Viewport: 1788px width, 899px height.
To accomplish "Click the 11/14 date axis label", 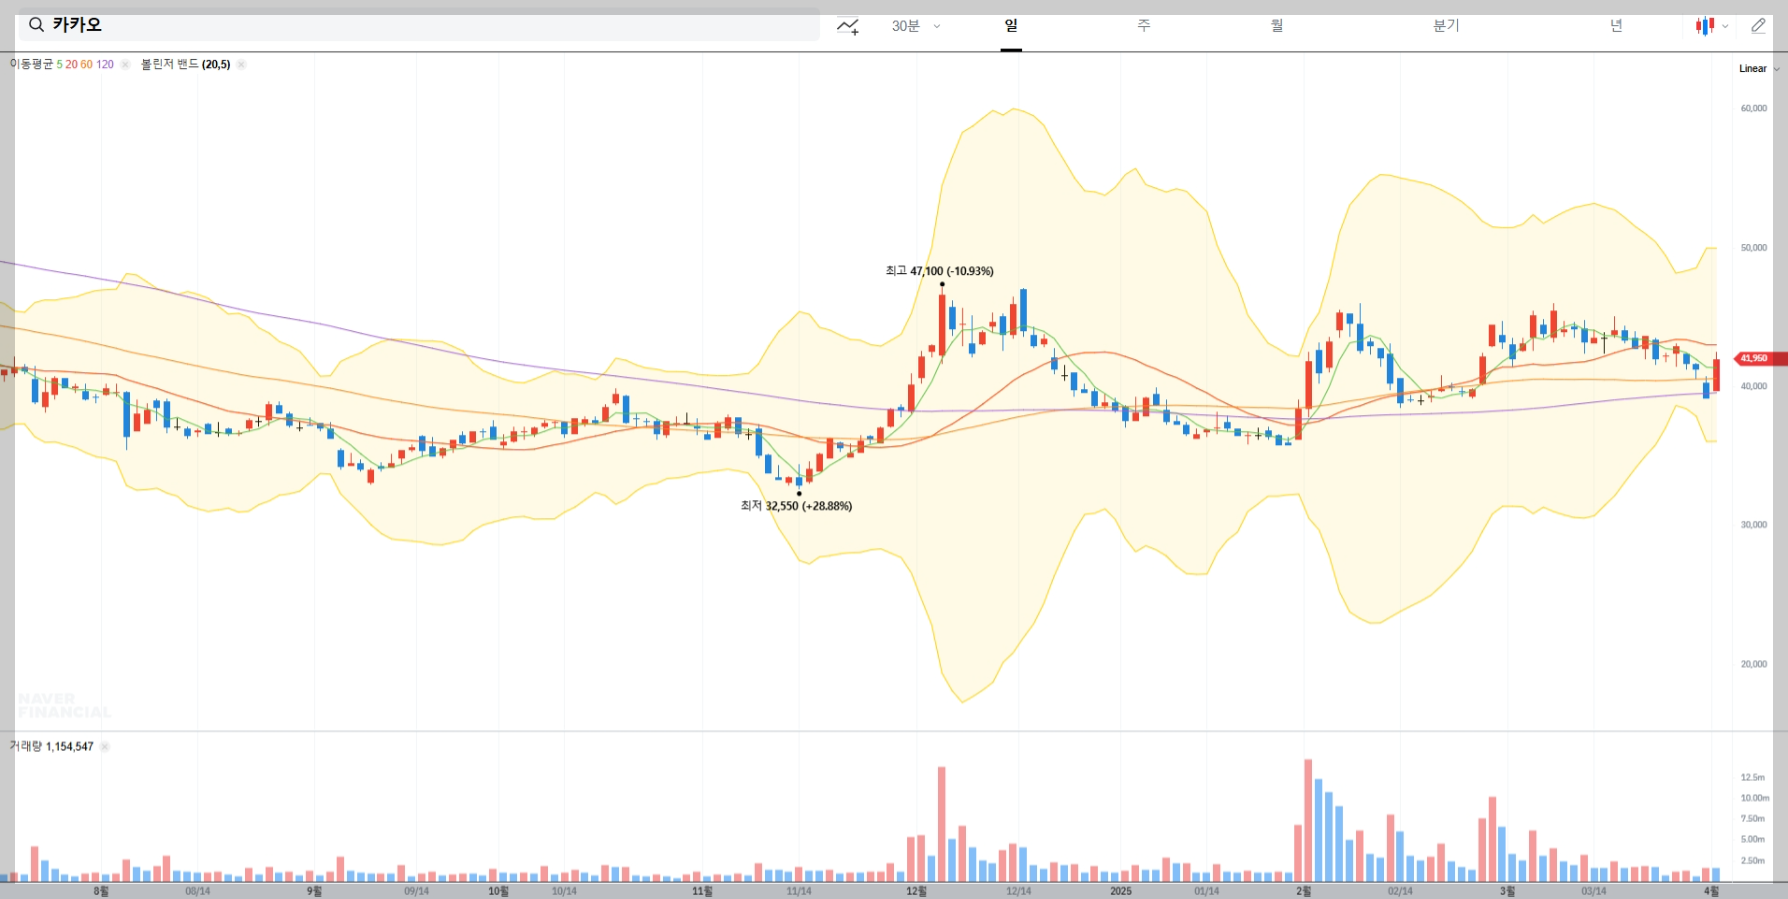I will click(799, 891).
